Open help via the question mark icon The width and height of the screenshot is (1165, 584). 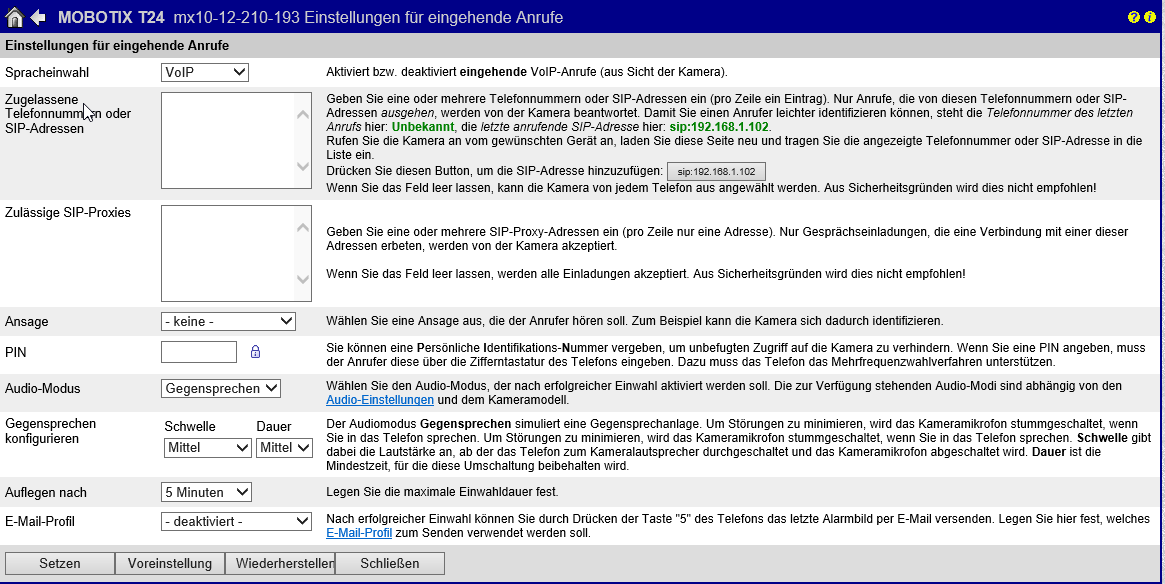(x=1132, y=17)
